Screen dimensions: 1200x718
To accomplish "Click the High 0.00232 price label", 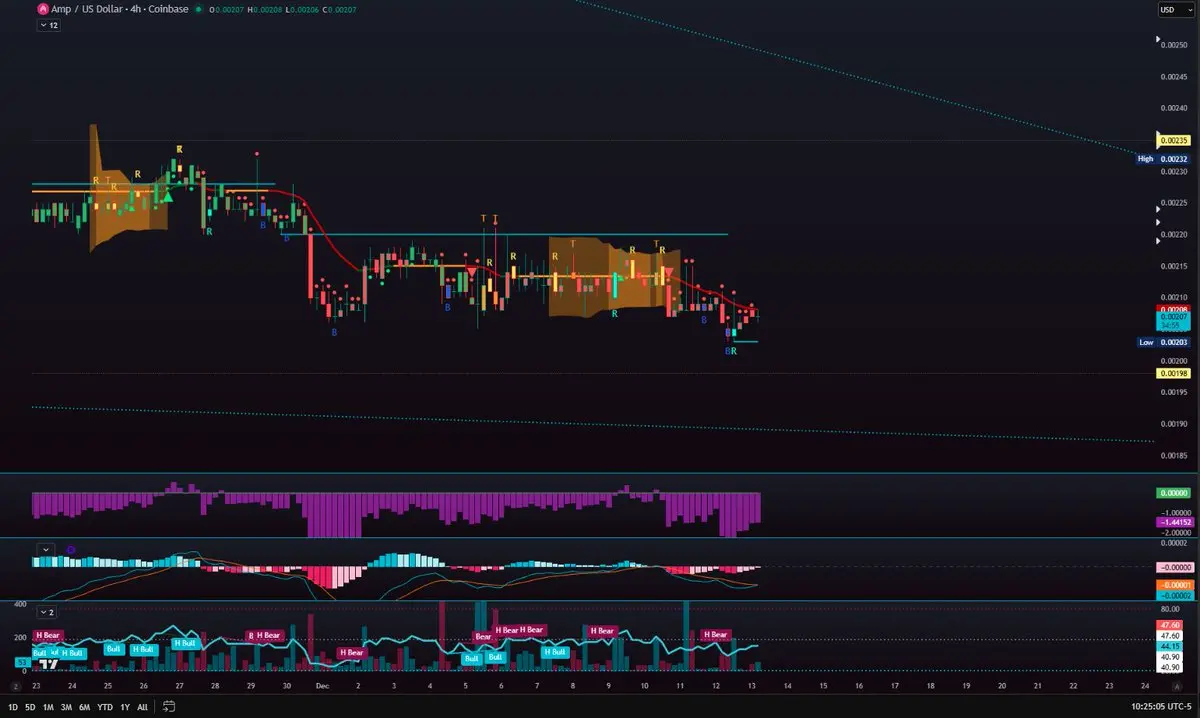I will [x=1162, y=158].
